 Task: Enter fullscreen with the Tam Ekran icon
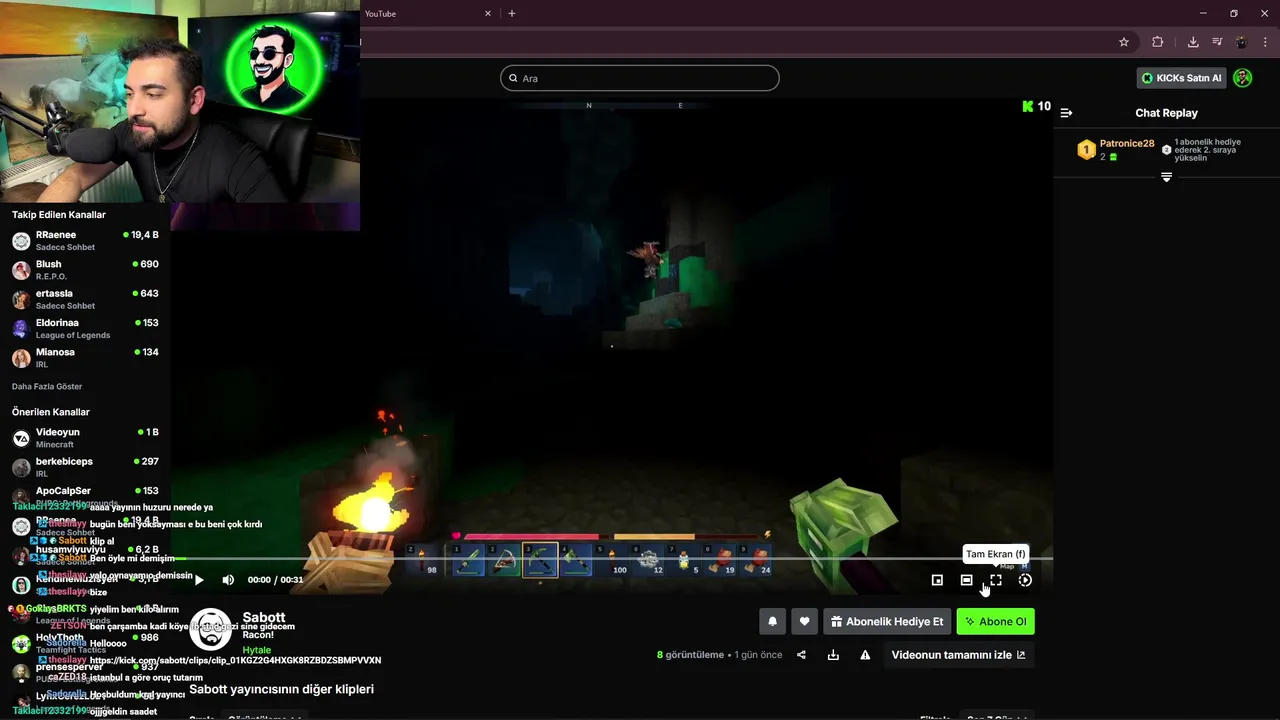(x=996, y=580)
